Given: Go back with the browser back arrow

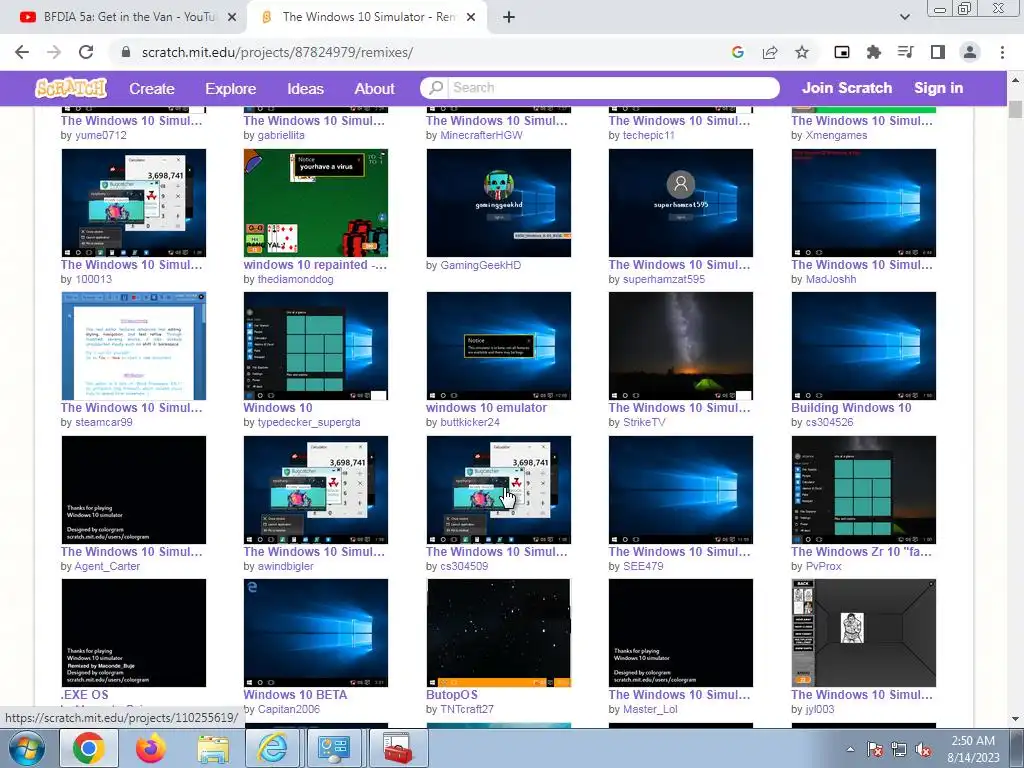Looking at the screenshot, I should 22,52.
